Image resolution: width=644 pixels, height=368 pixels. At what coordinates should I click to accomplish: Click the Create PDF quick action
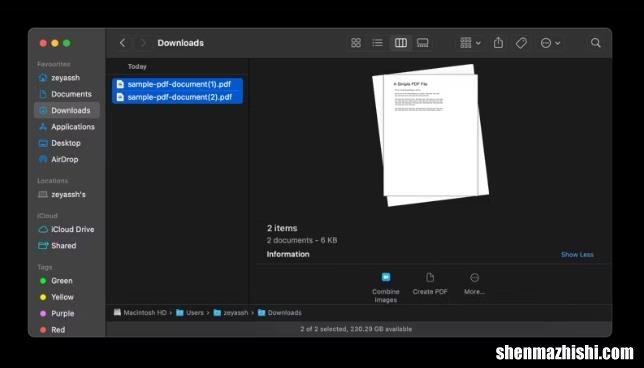coord(430,284)
